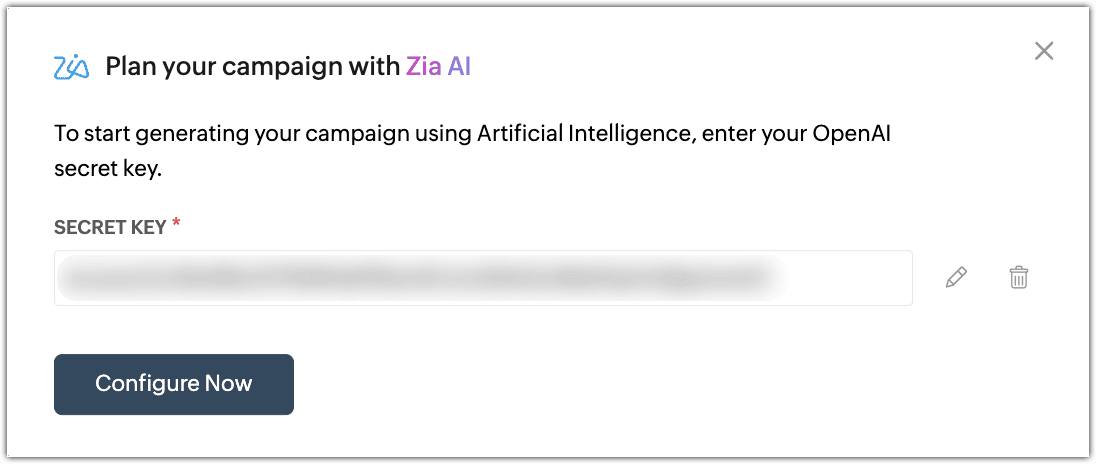Viewport: 1096px width, 464px height.
Task: Click the word 'KEY' in the field label
Action: [x=147, y=227]
